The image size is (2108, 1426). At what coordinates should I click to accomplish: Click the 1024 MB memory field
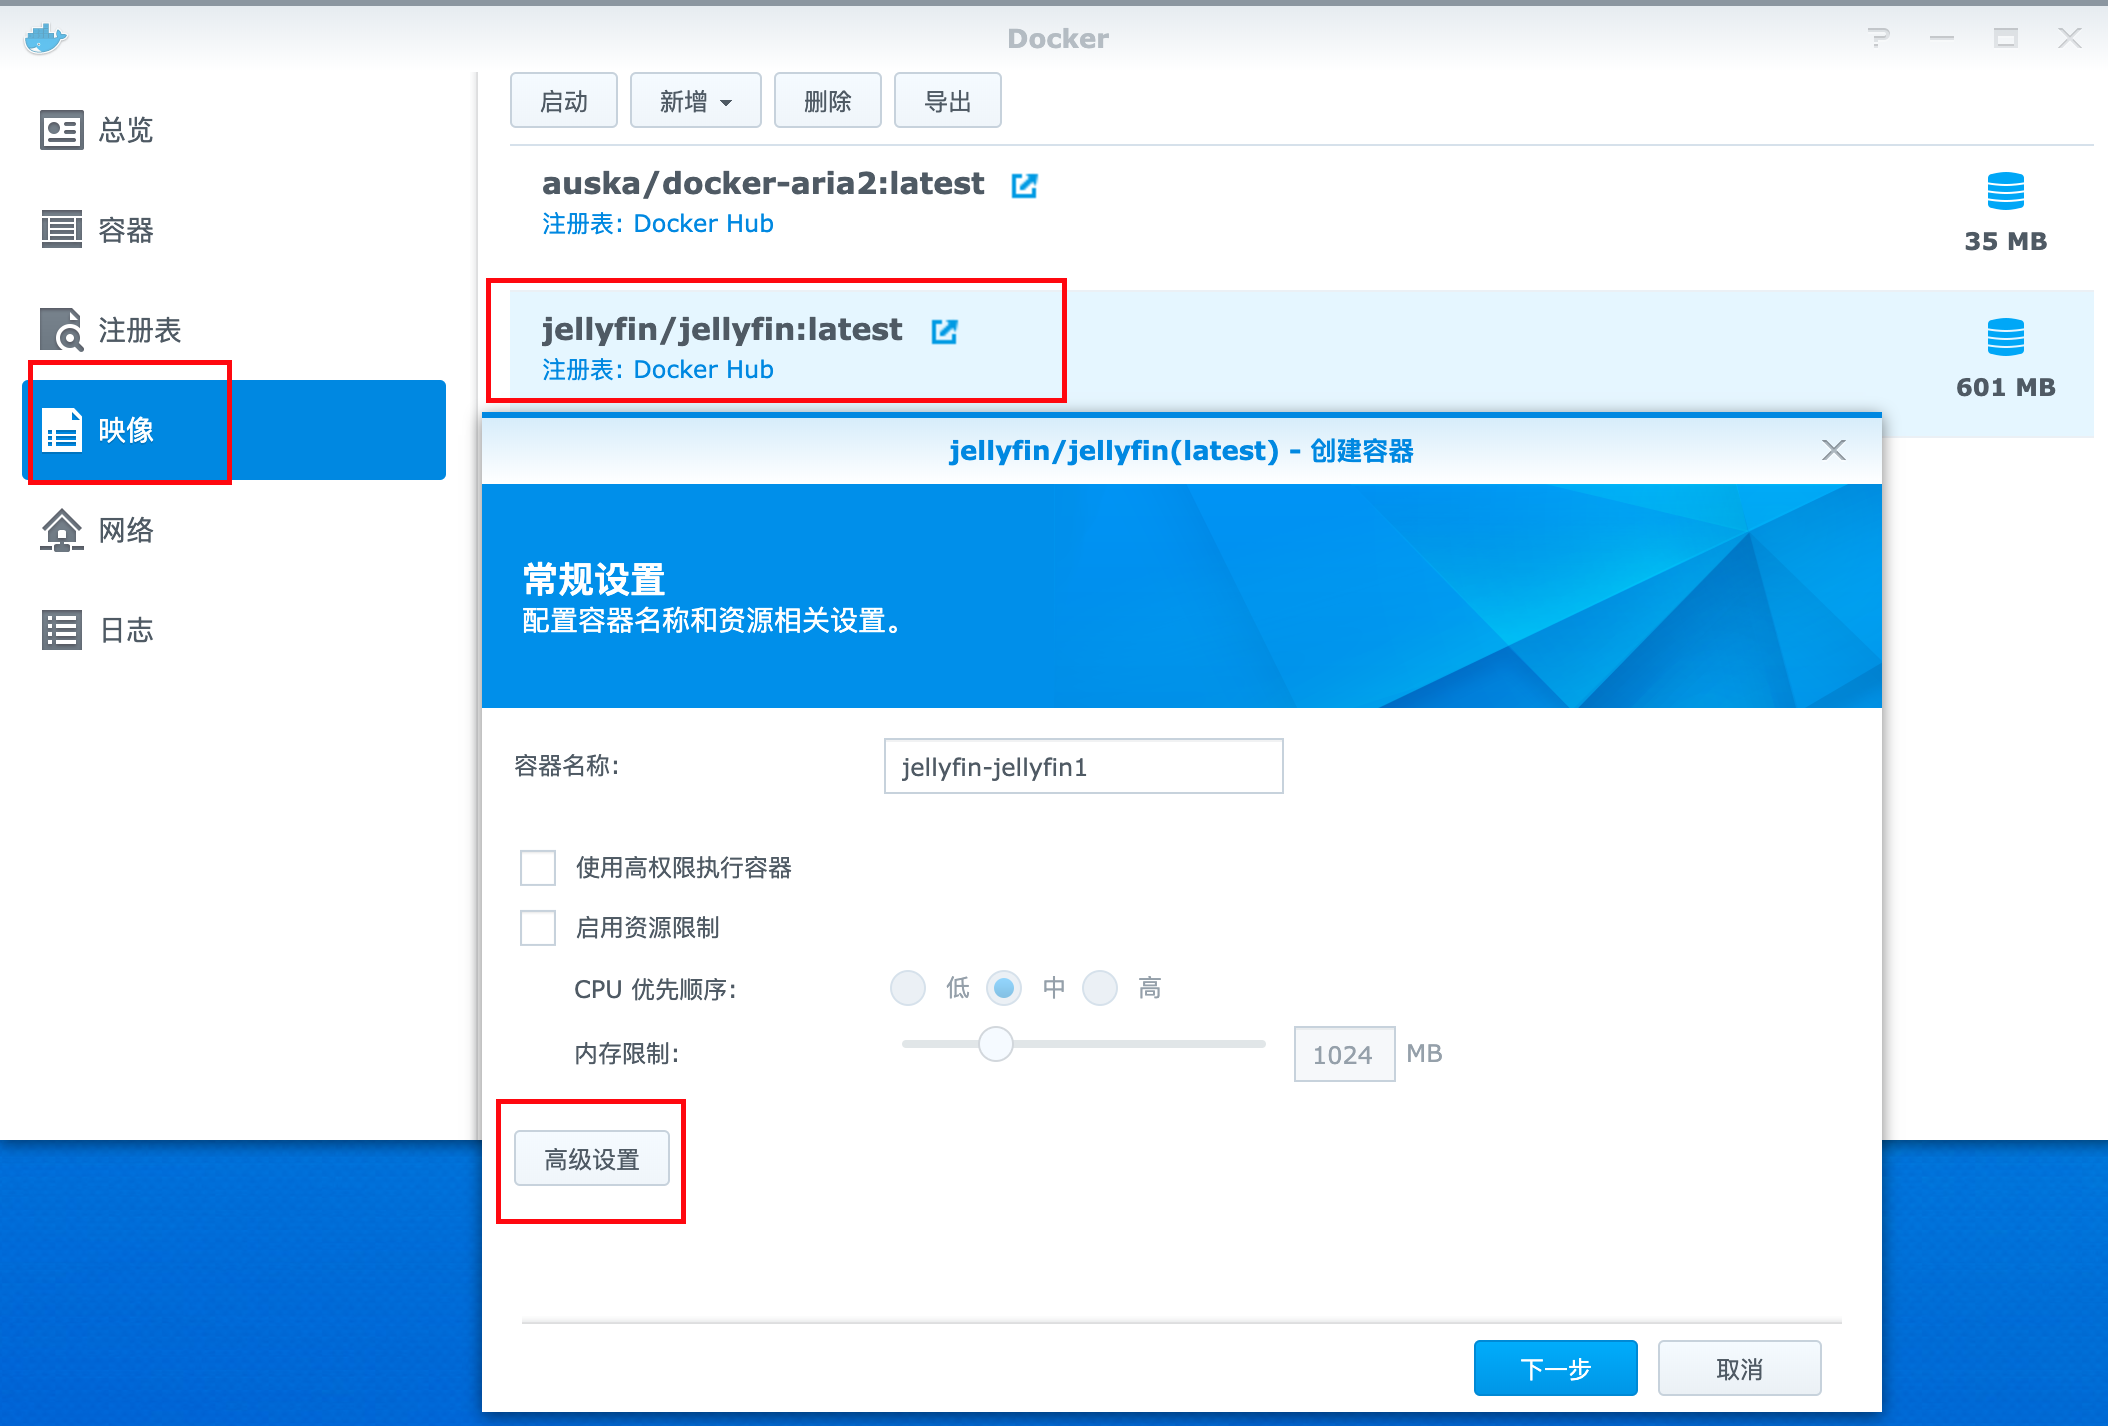click(x=1344, y=1054)
